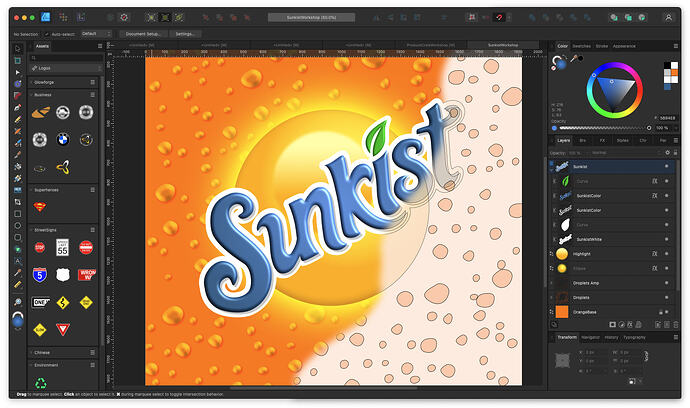Collapse the StreetSigns assets subcategory

click(31, 230)
